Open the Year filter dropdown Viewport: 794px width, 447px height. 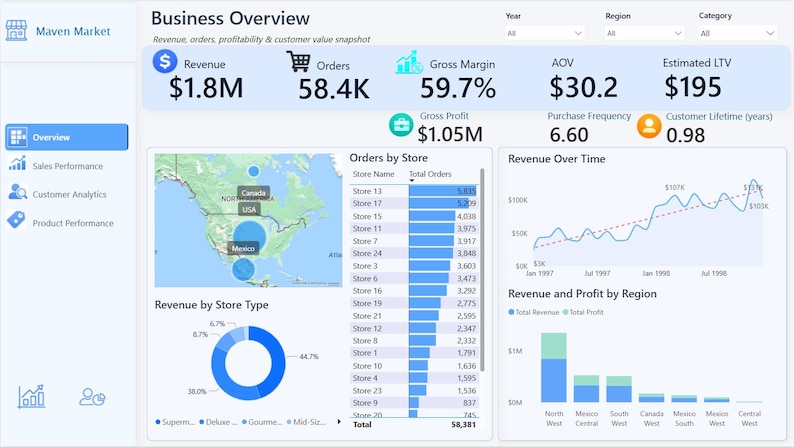coord(545,33)
